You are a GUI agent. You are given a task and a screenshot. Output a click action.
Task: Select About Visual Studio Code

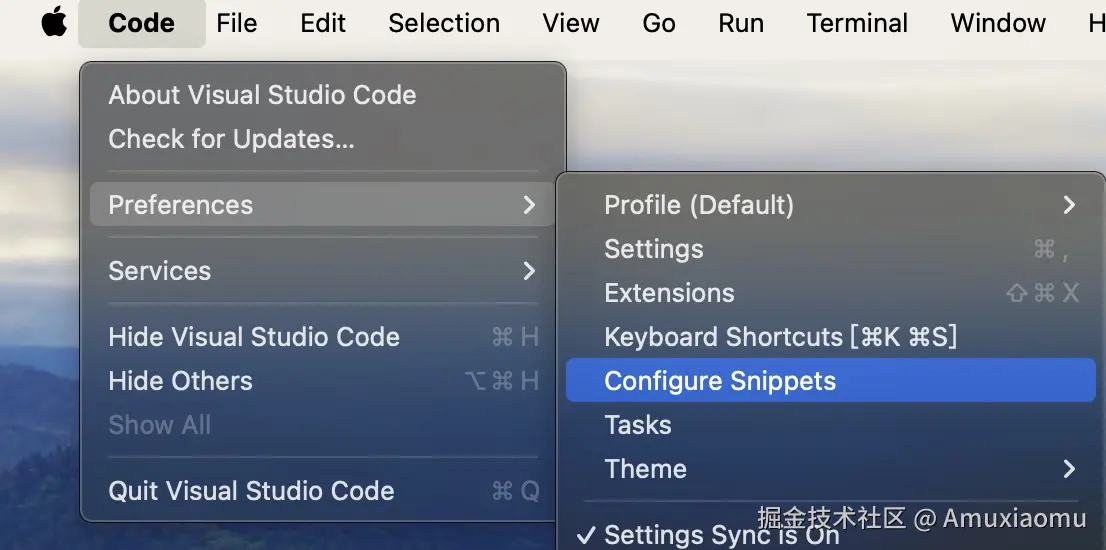pos(262,95)
